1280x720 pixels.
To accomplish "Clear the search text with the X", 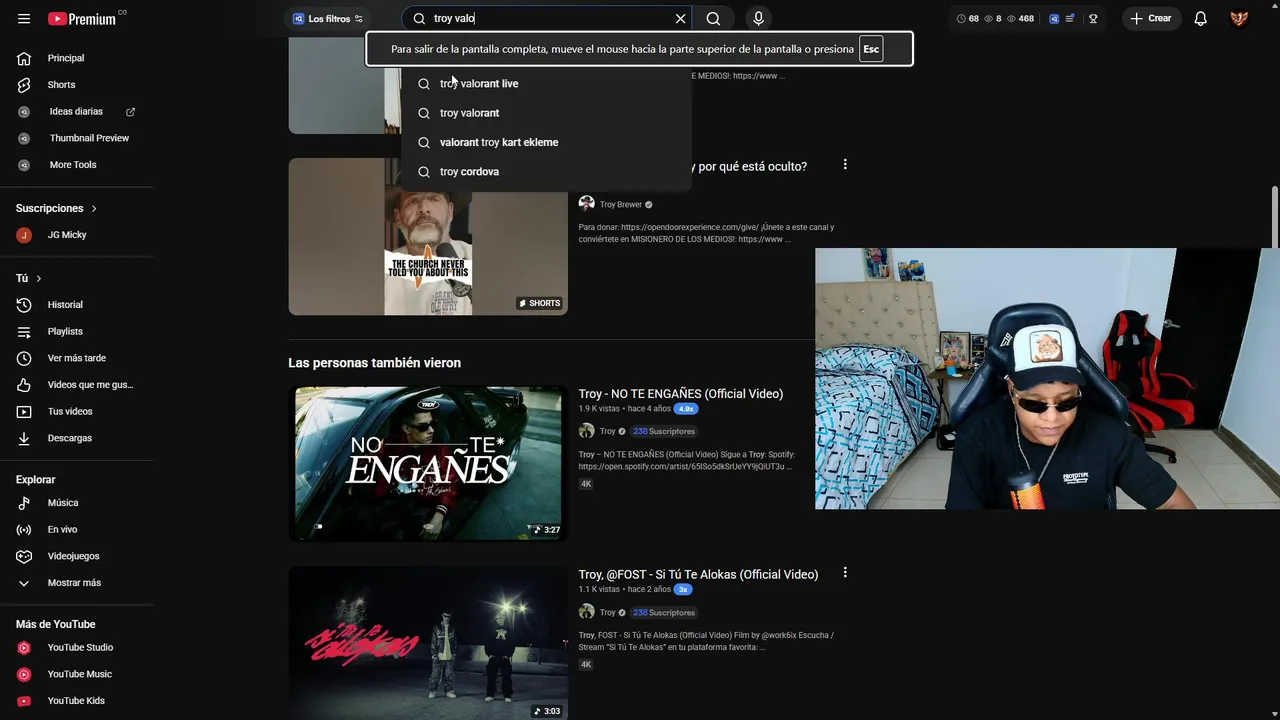I will [680, 18].
